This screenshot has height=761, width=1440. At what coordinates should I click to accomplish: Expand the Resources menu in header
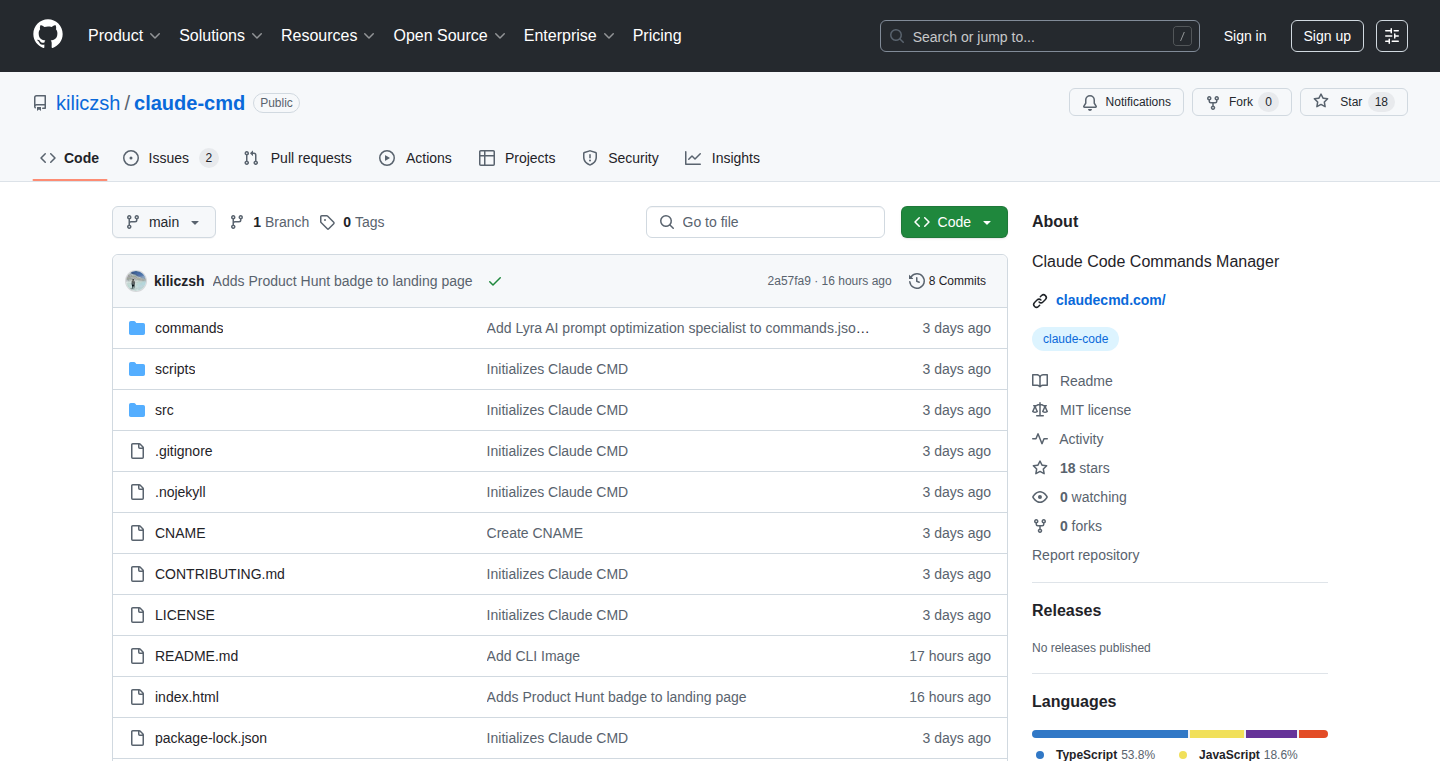pyautogui.click(x=328, y=36)
